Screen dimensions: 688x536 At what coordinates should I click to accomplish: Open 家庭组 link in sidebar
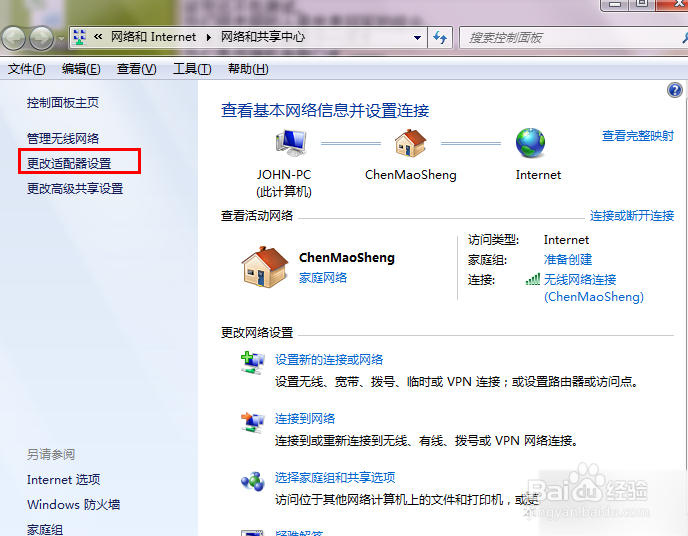(45, 529)
